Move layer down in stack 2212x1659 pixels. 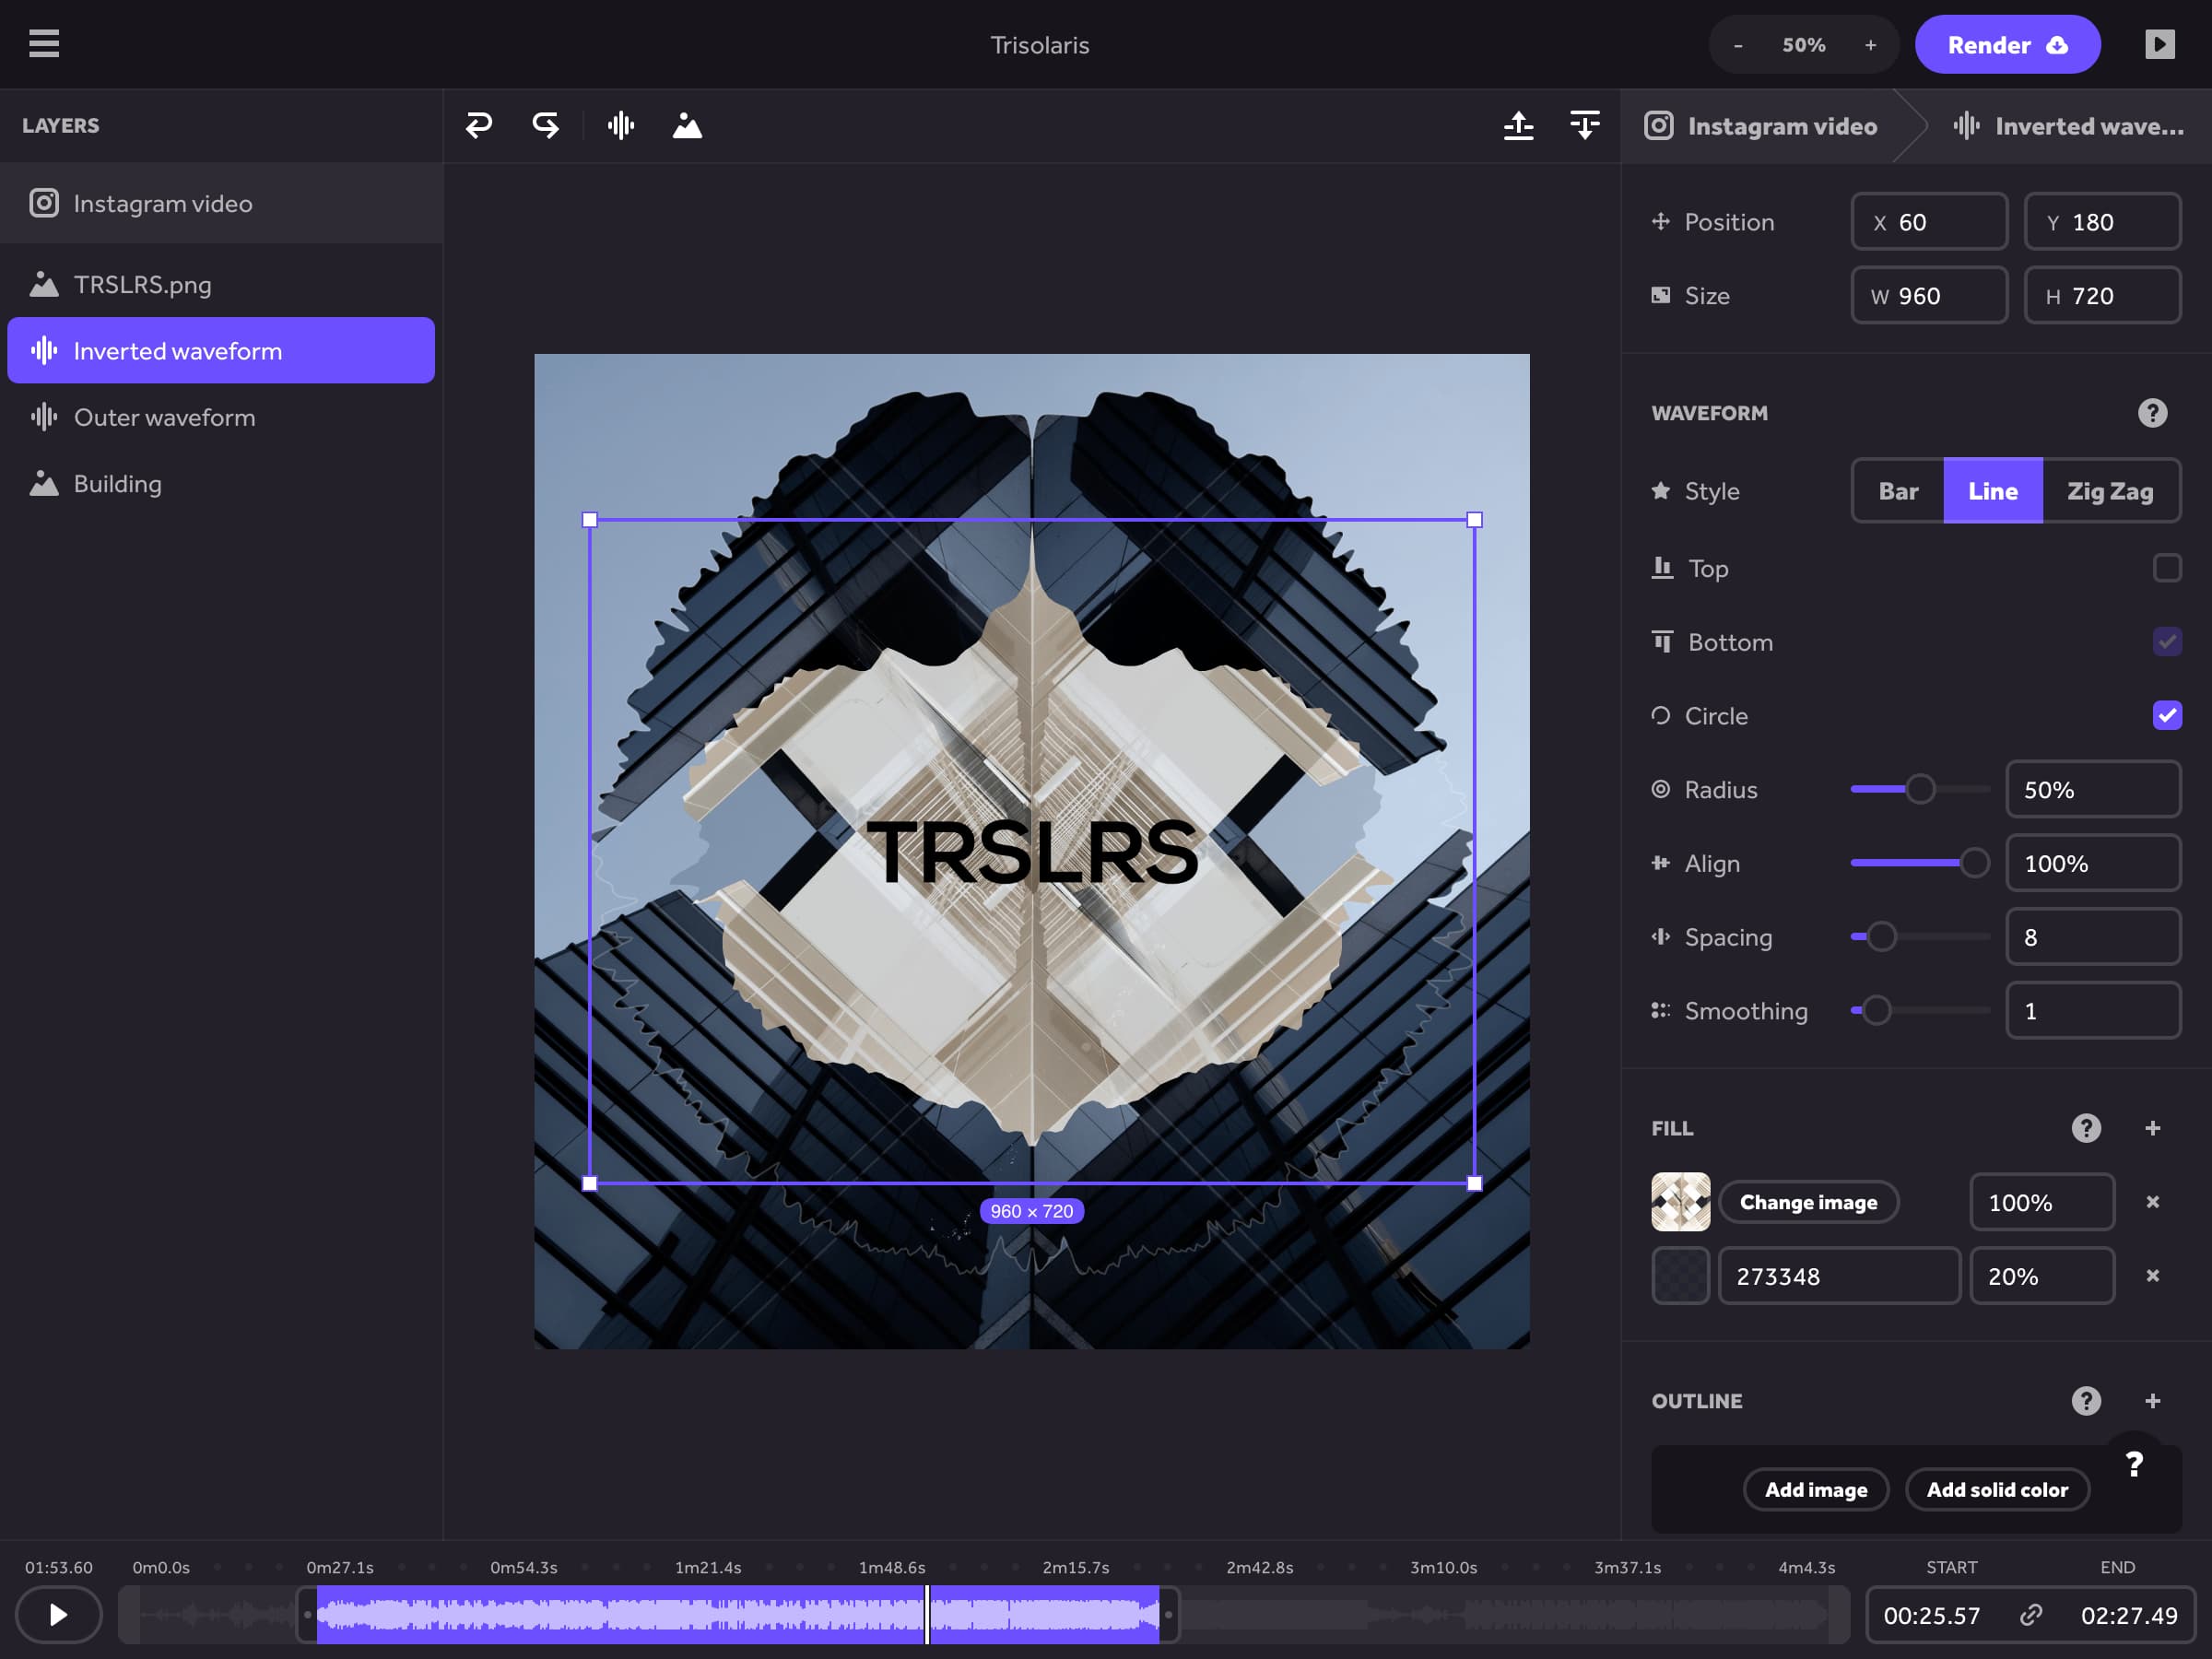point(1585,126)
